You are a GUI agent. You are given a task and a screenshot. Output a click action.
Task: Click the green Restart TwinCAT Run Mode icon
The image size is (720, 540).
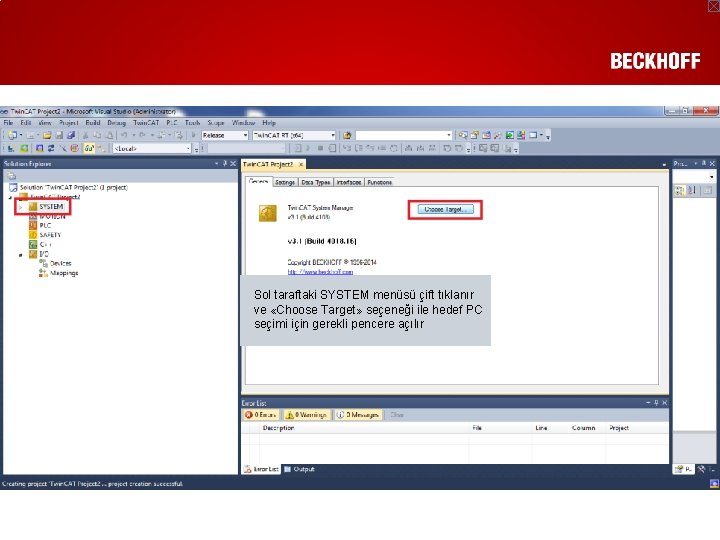click(x=24, y=148)
